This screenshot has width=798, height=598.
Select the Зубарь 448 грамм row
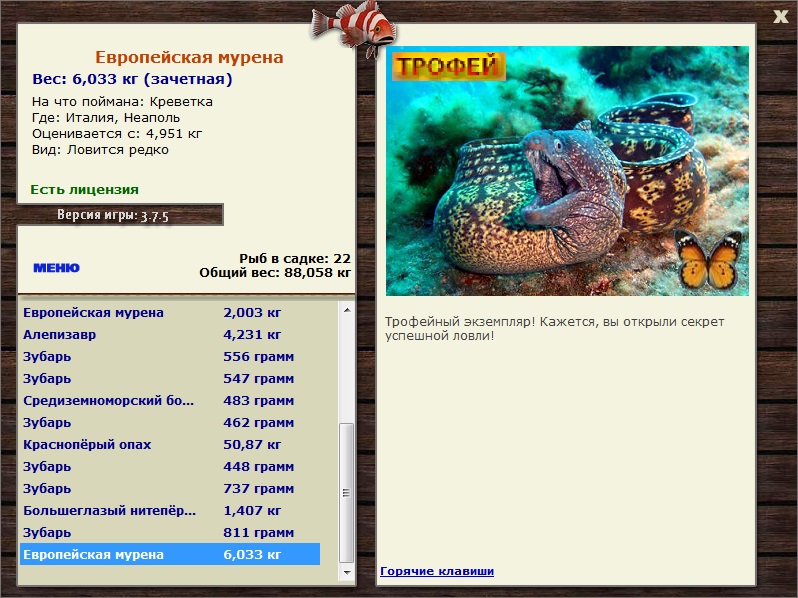coord(170,466)
